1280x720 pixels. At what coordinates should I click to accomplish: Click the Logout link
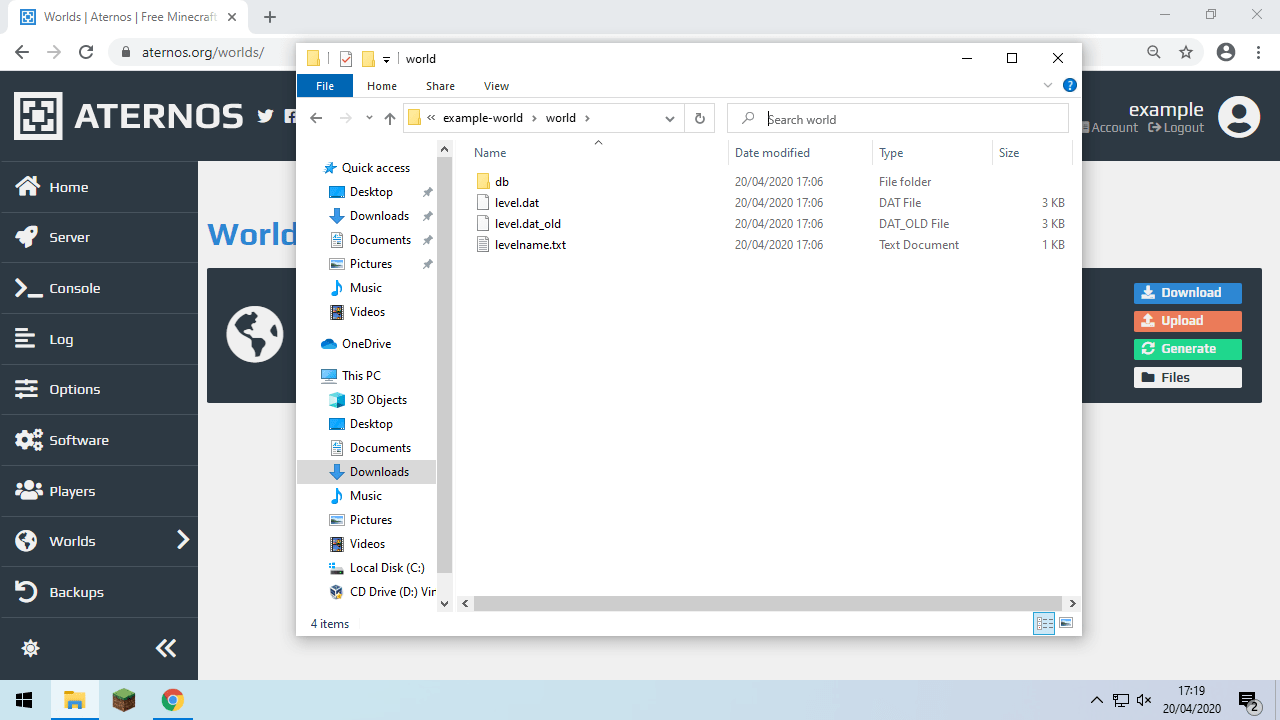click(x=1176, y=128)
